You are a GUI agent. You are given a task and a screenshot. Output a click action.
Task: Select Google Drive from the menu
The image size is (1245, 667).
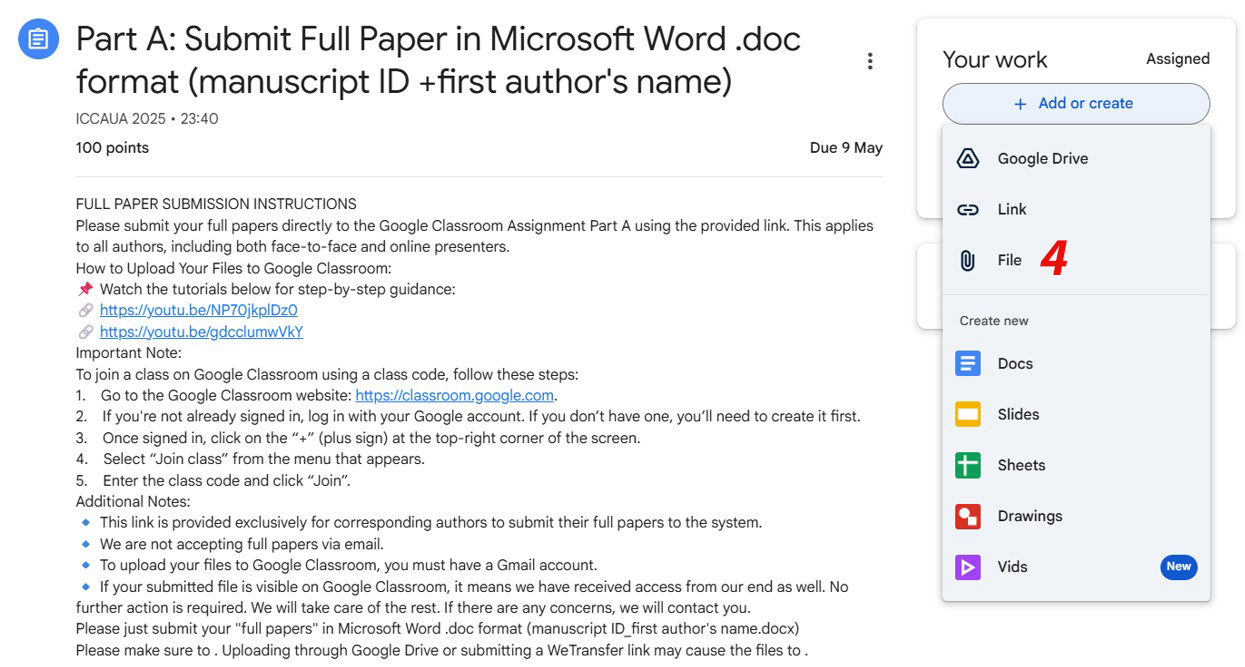(x=1042, y=158)
